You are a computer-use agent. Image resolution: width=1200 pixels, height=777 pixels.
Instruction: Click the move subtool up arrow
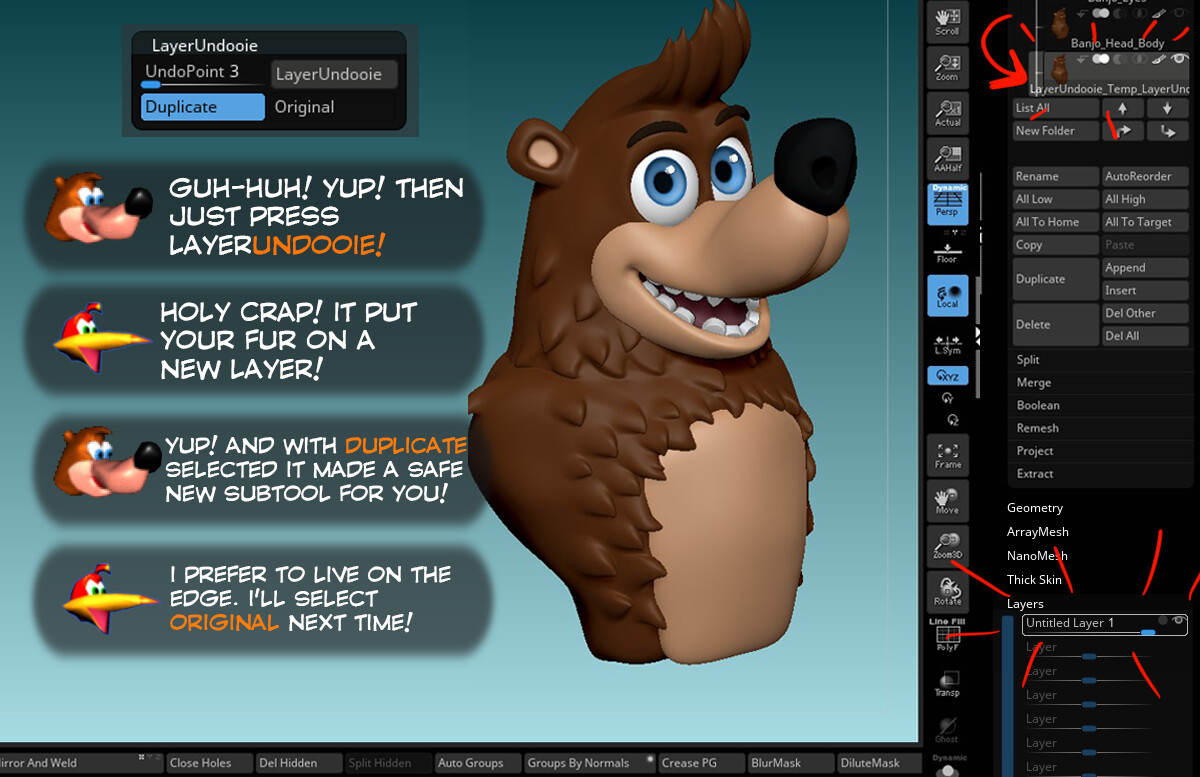tap(1123, 108)
